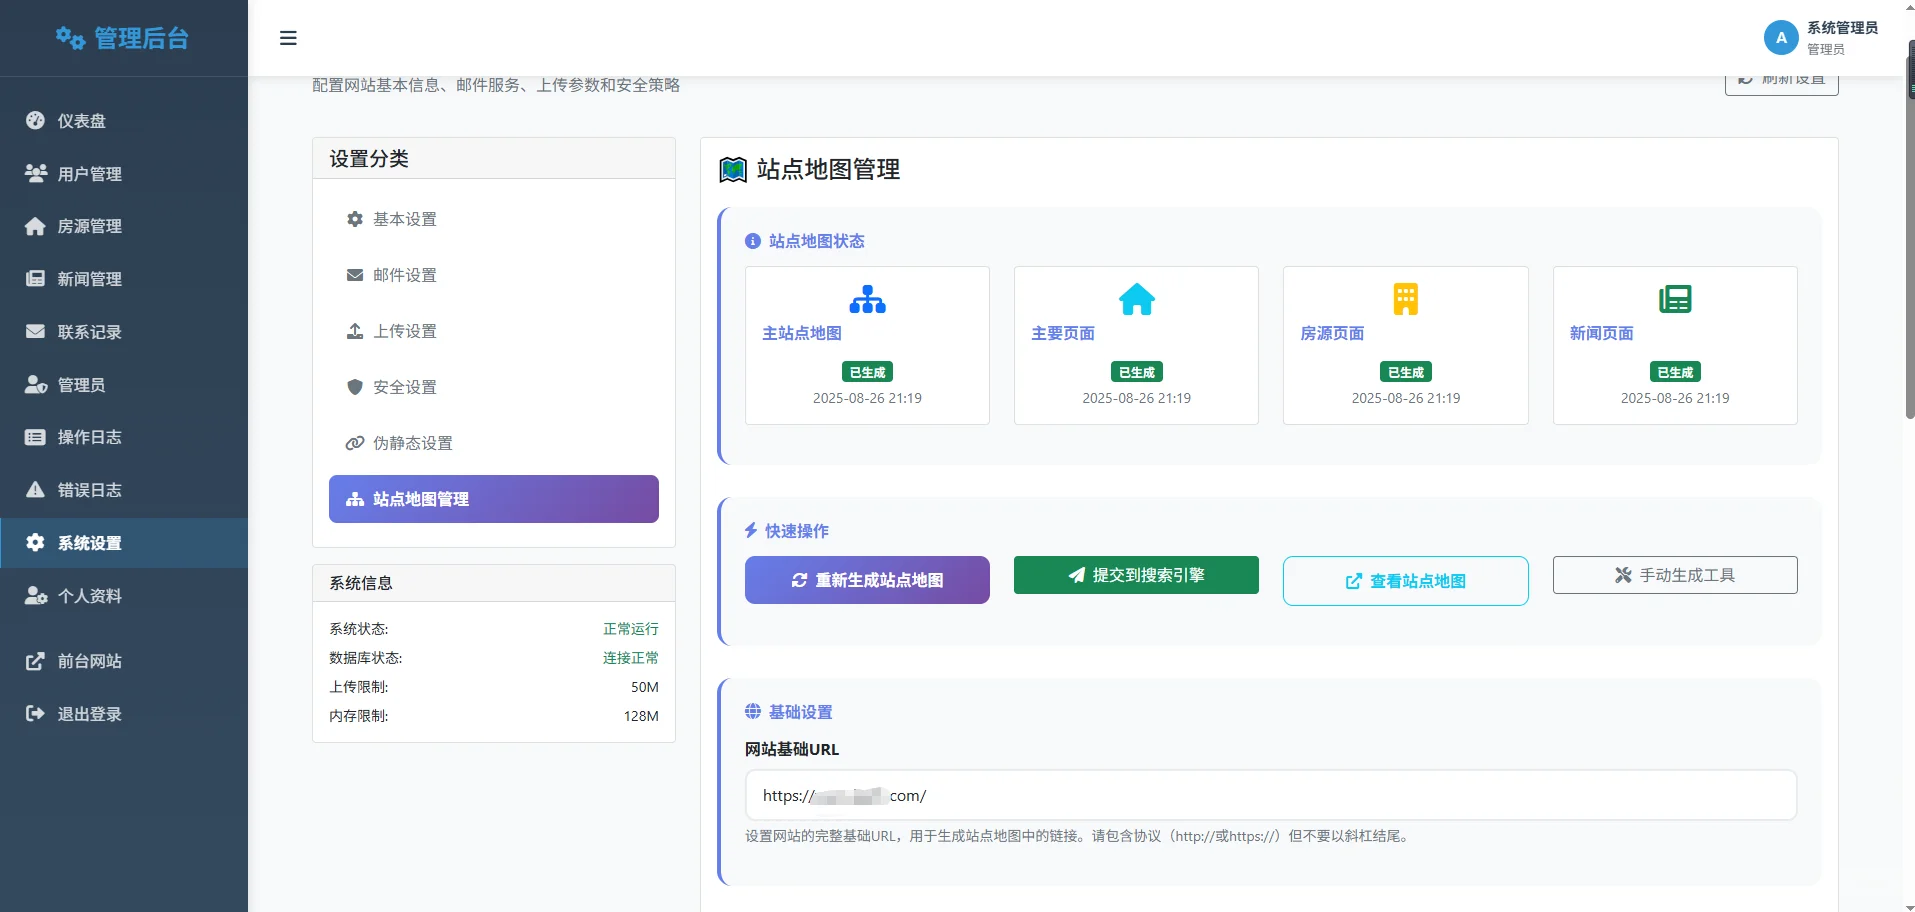Viewport: 1915px width, 912px height.
Task: Select the 安全设置 shield icon
Action: coord(355,387)
